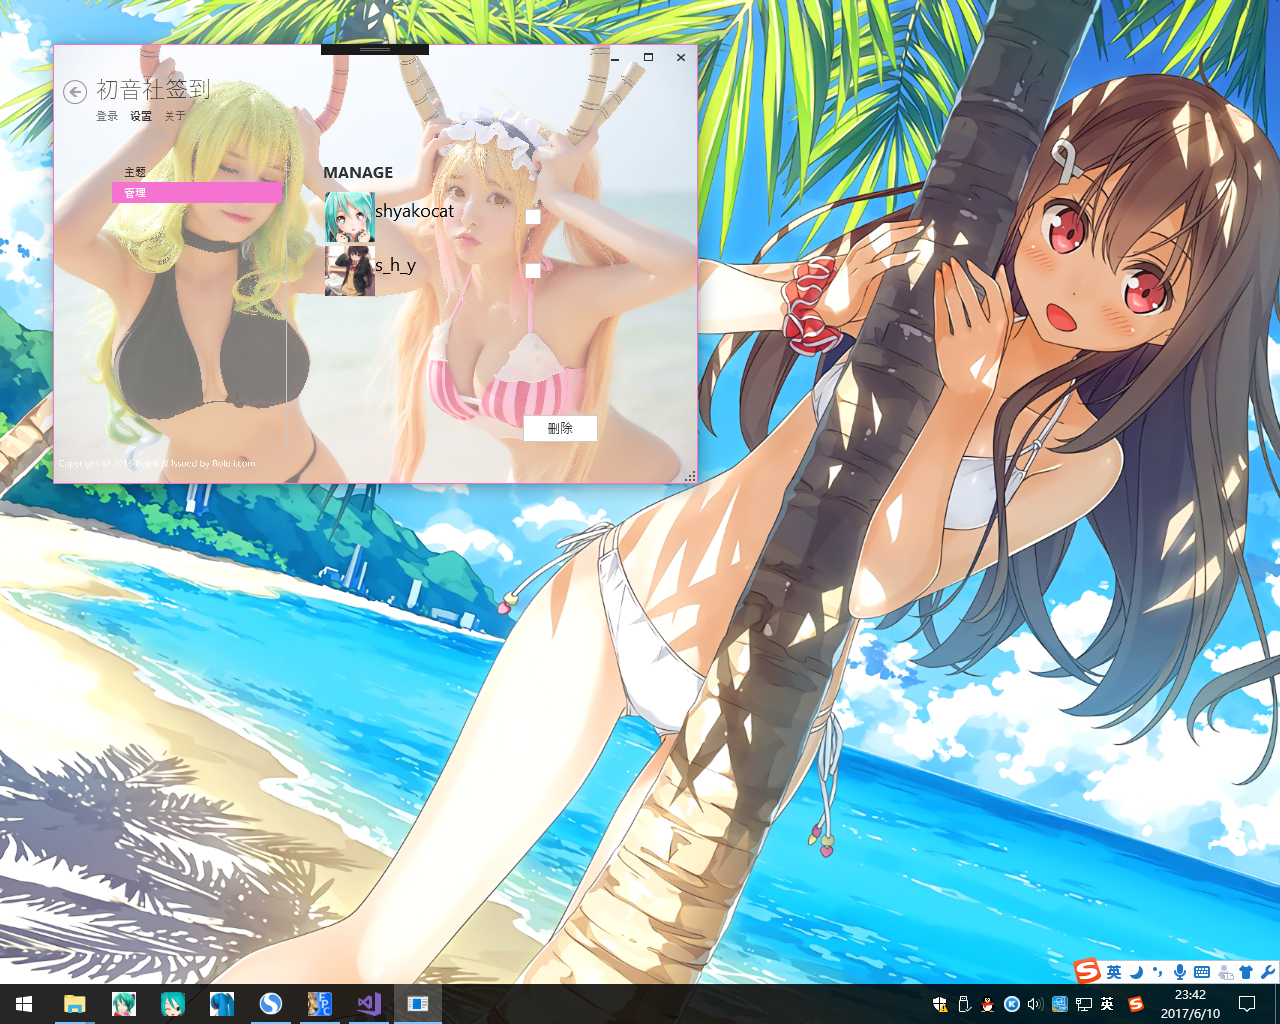Click the dark drag handle atop the window
This screenshot has height=1024, width=1280.
pos(375,49)
